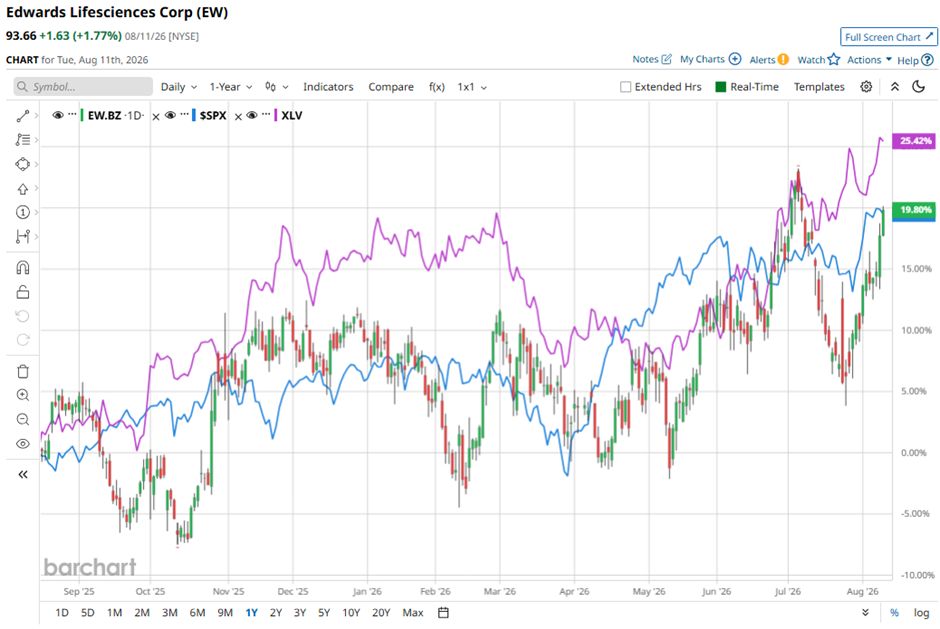Click the purple XLV color marker

coord(275,115)
